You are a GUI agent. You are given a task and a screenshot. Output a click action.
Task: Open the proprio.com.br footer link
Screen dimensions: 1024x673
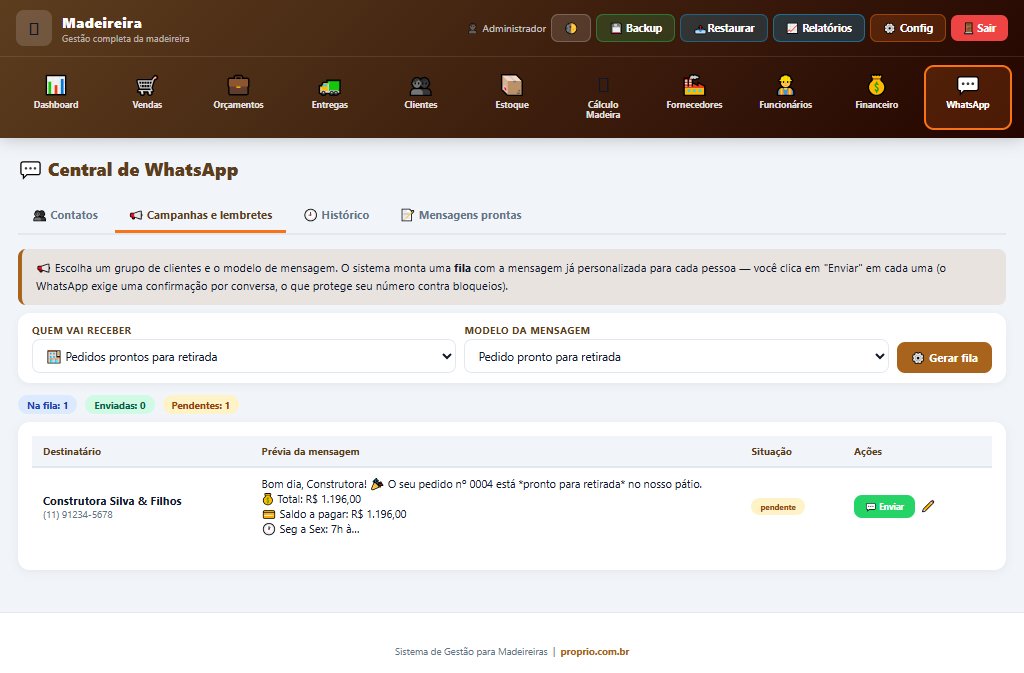pyautogui.click(x=595, y=651)
